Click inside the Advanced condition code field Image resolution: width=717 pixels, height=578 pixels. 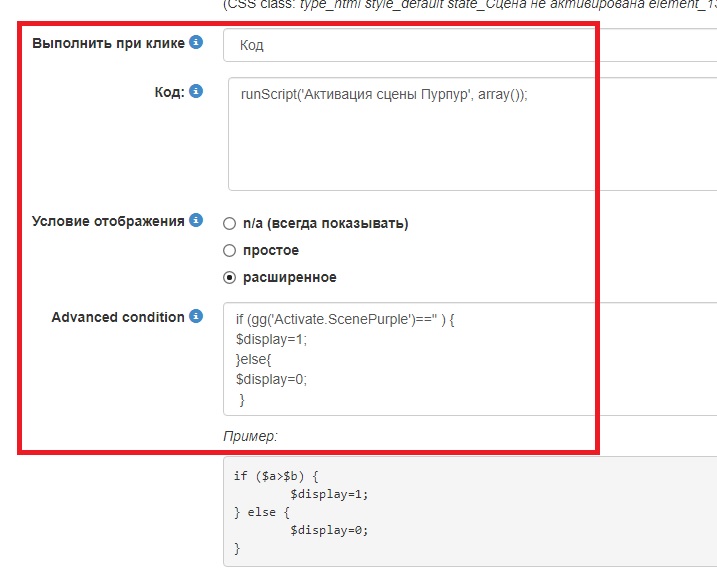click(470, 359)
